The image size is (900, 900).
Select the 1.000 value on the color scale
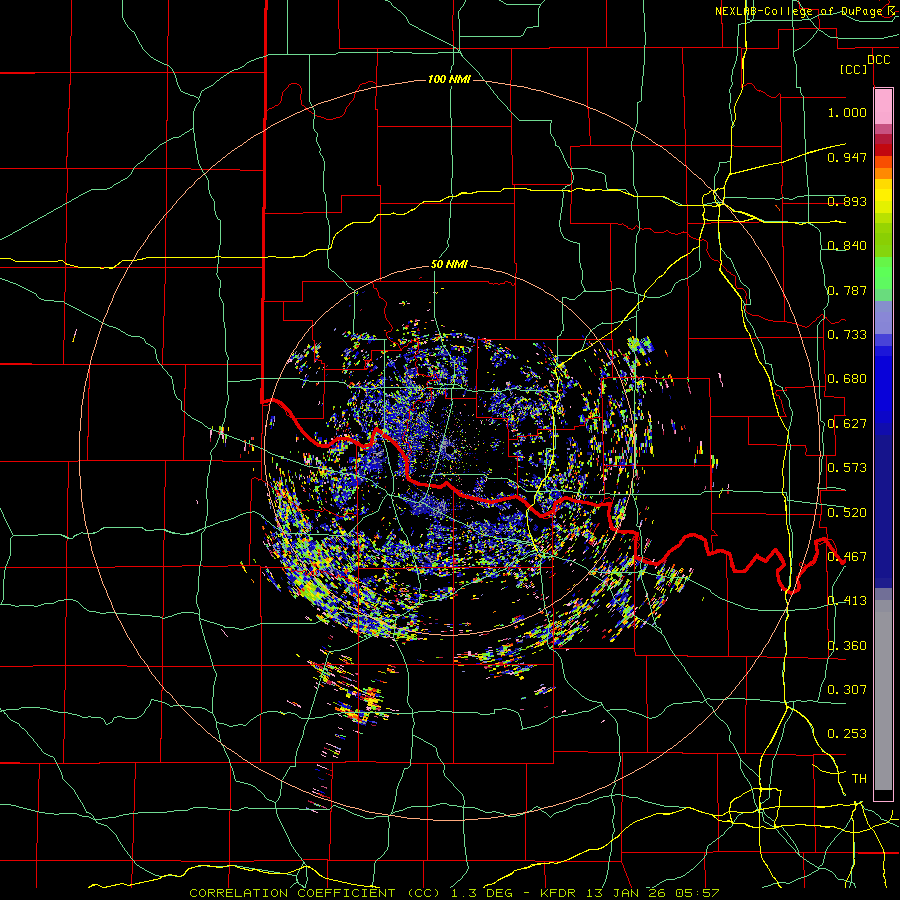coord(847,112)
